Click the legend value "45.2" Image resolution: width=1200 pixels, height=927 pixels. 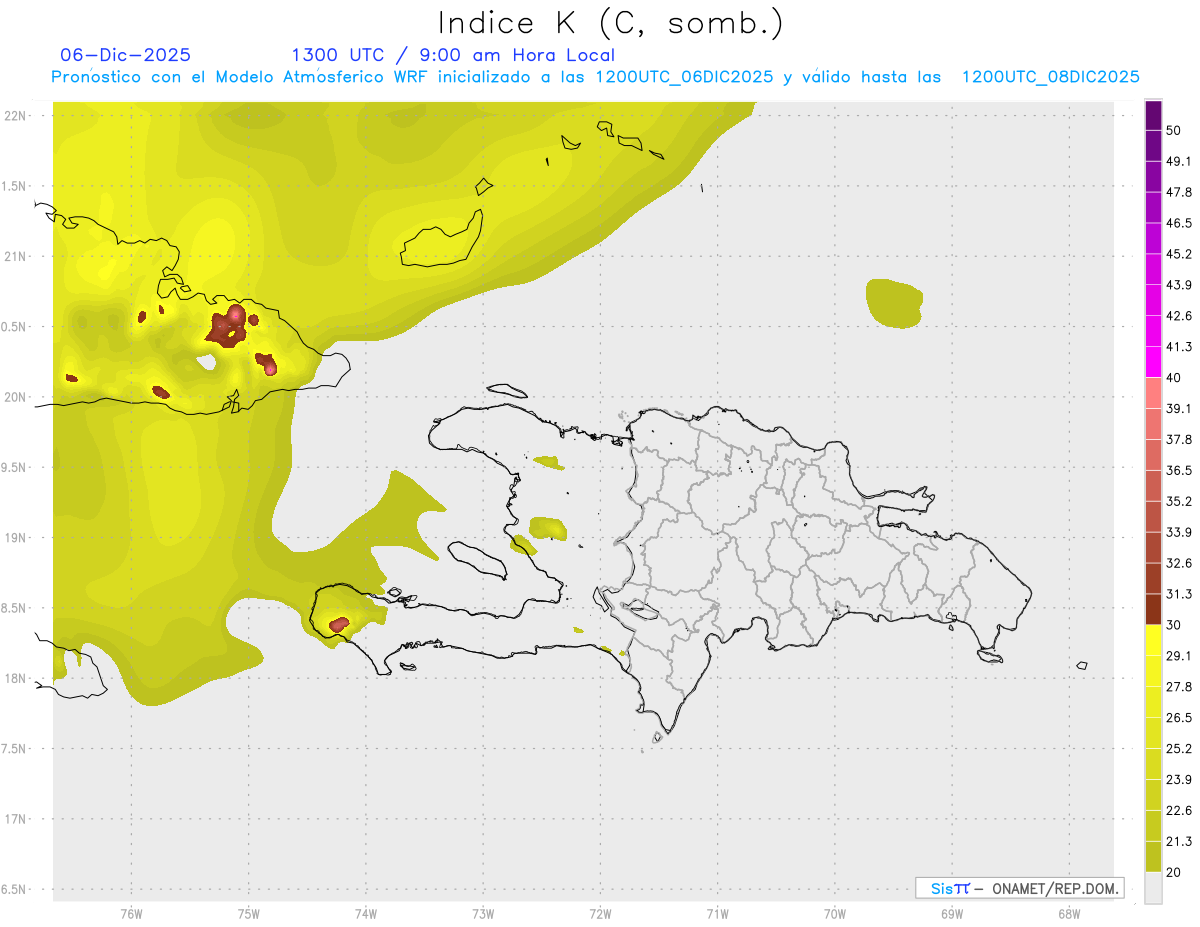tap(1179, 254)
